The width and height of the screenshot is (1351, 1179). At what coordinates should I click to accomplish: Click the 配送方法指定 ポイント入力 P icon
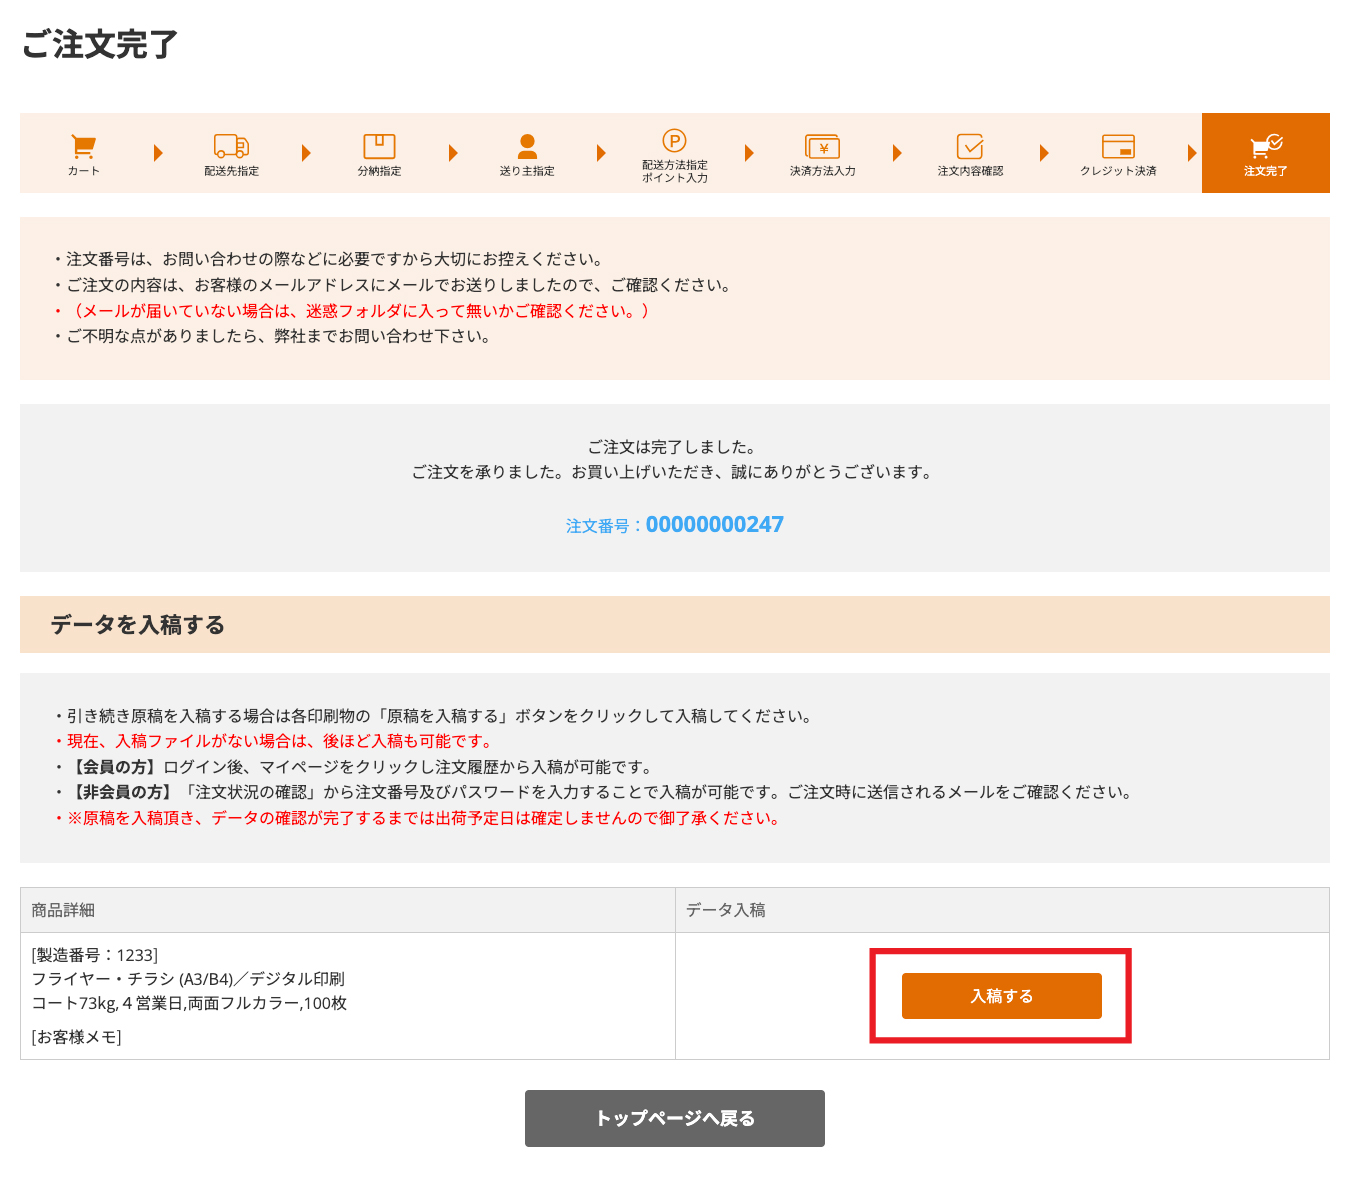click(674, 141)
